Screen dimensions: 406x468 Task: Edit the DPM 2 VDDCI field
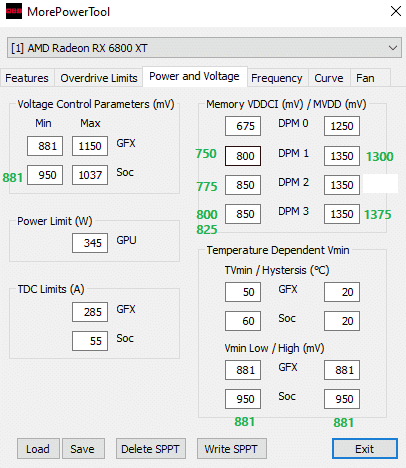point(243,185)
